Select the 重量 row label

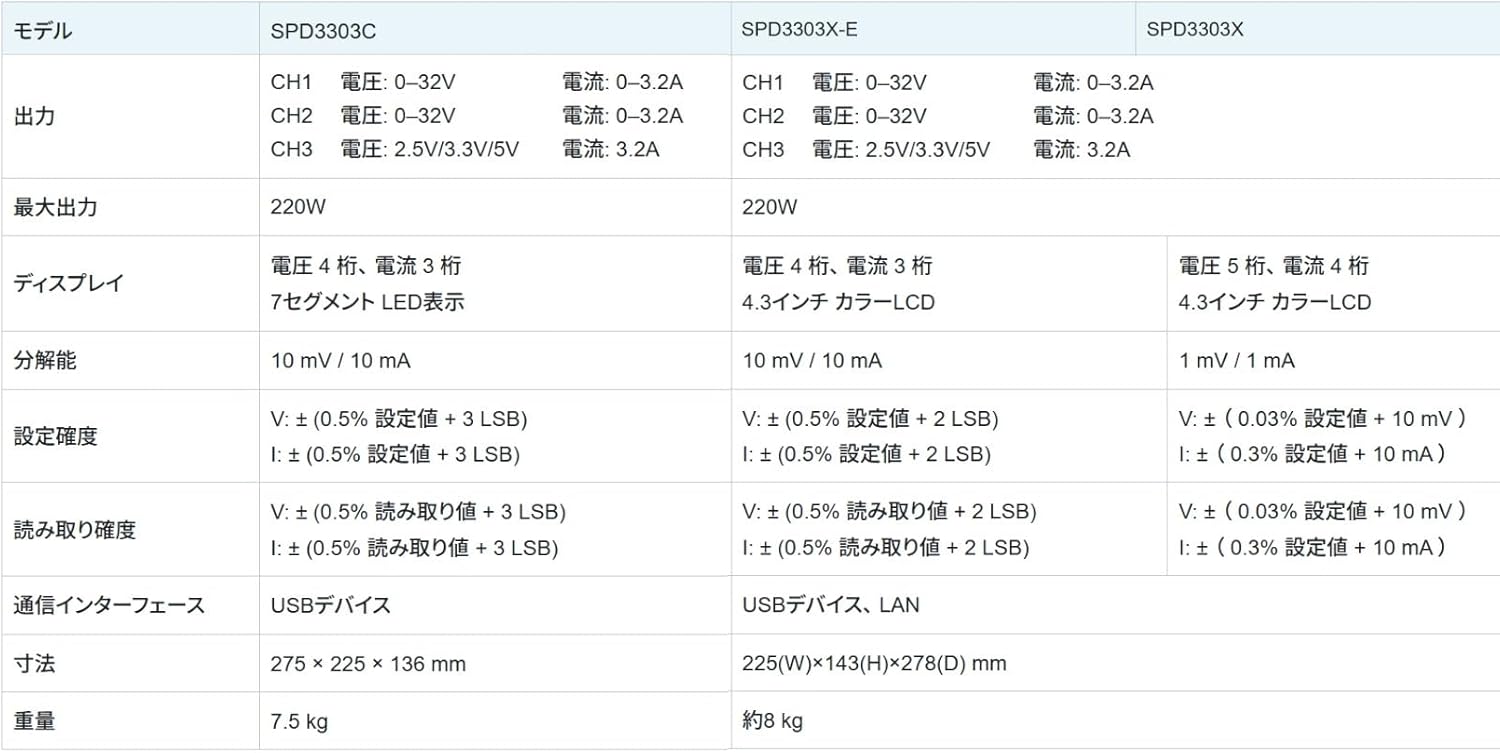tap(34, 721)
